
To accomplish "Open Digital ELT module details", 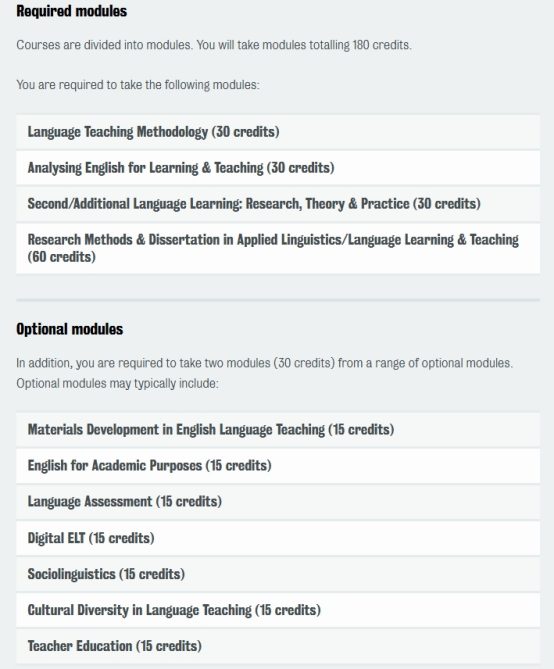I will (x=278, y=538).
